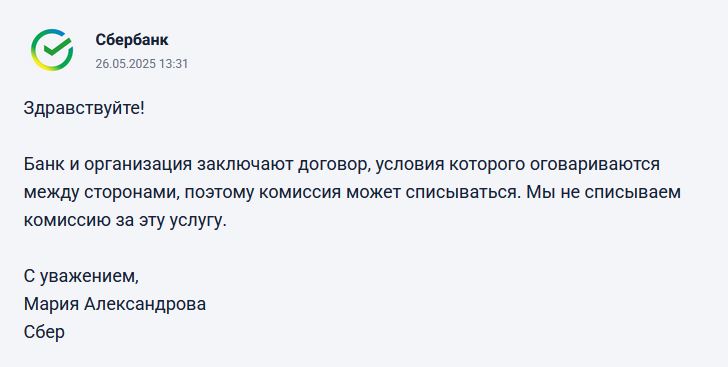This screenshot has height=367, width=728.
Task: Click the words между сторонами
Action: tap(102, 194)
